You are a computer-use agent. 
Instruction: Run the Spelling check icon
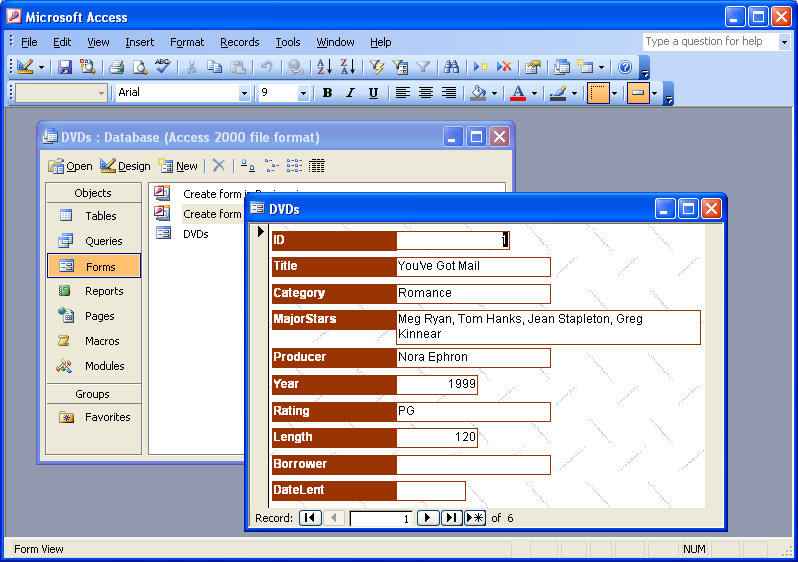coord(163,67)
